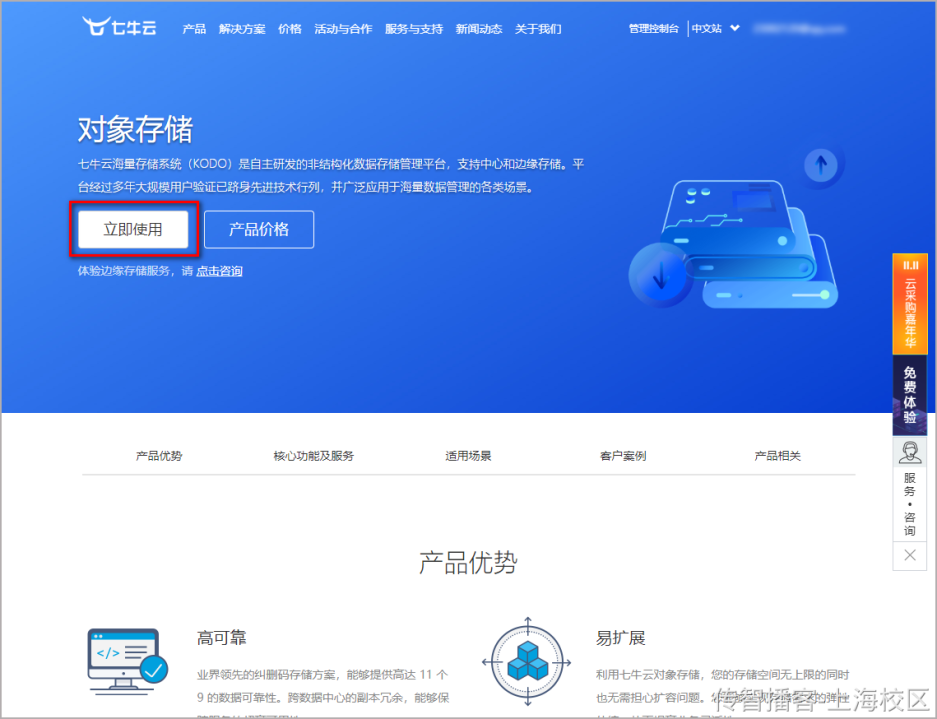
Task: Go to 管理控制台
Action: click(654, 28)
